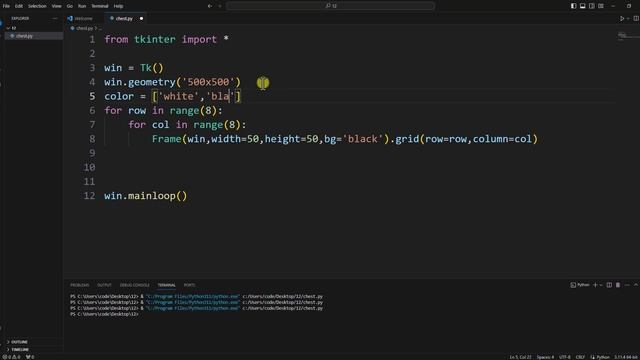Switch to the Debug Console tab
The image size is (640, 360).
point(135,285)
